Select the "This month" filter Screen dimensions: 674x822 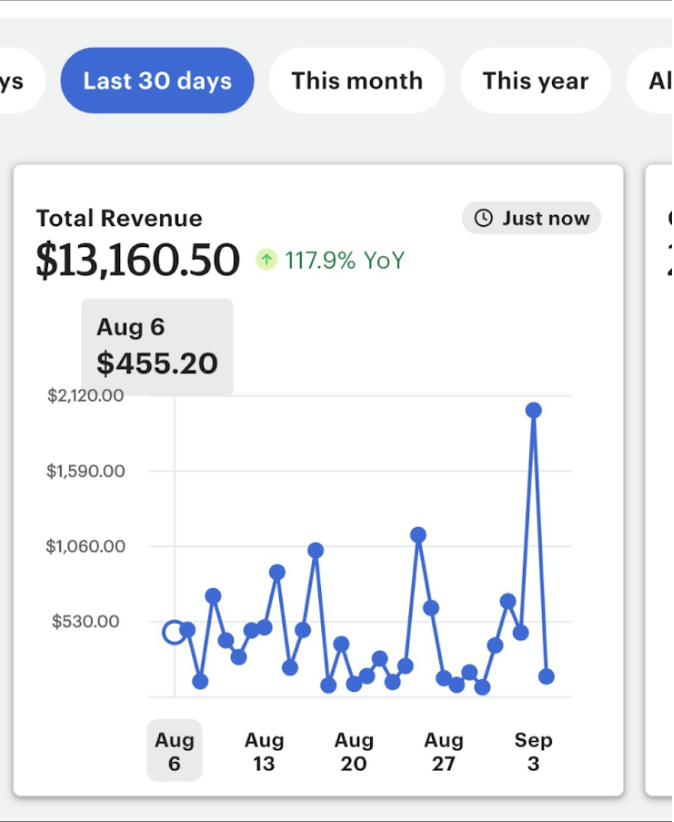[x=357, y=80]
